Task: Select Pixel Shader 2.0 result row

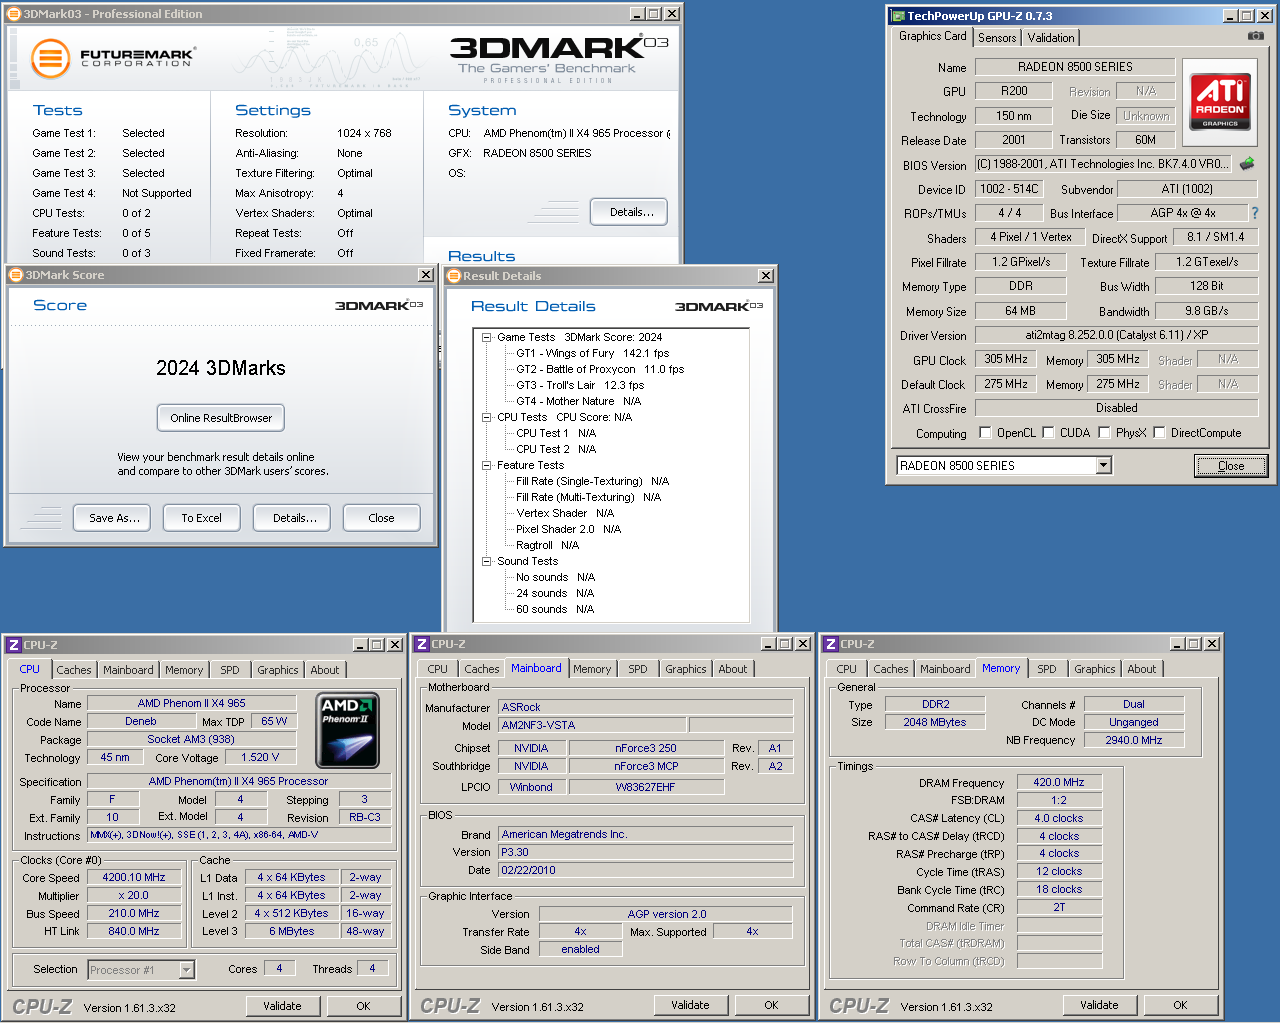Action: (x=568, y=529)
